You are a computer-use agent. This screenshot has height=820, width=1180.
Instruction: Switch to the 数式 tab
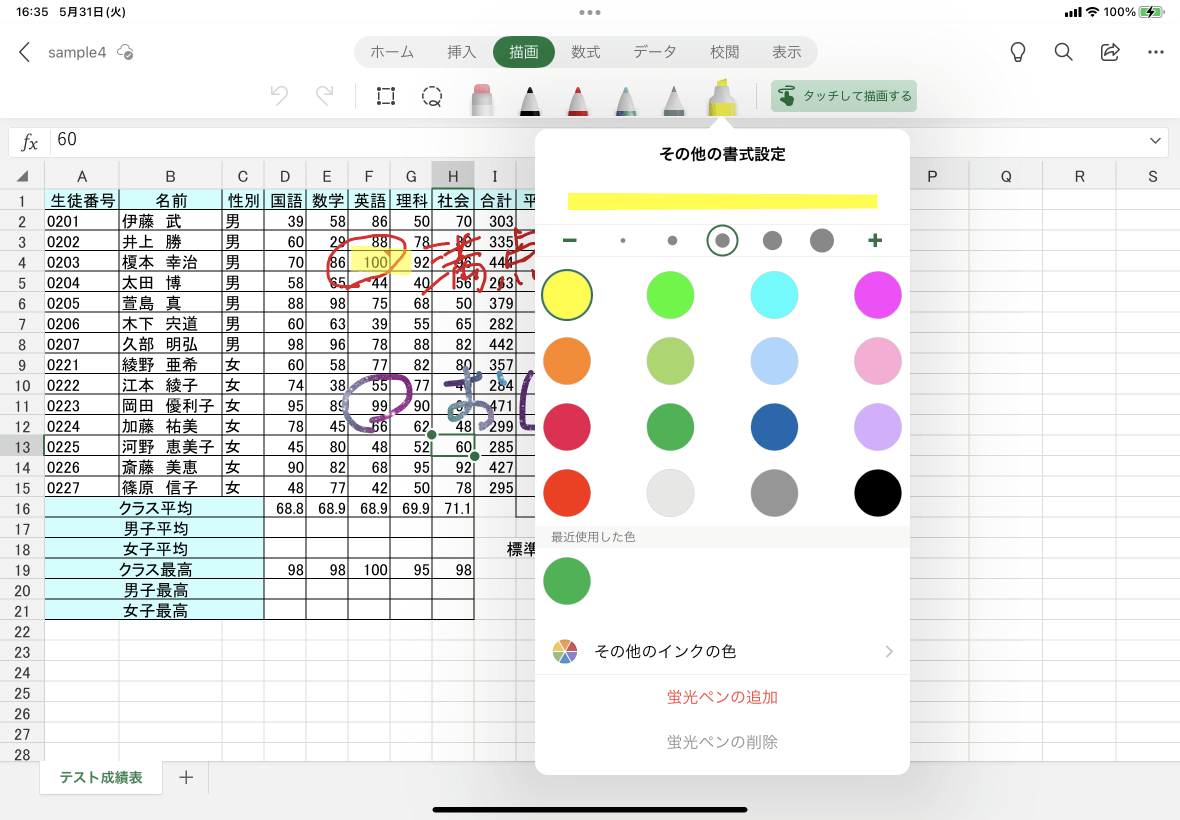click(x=585, y=52)
